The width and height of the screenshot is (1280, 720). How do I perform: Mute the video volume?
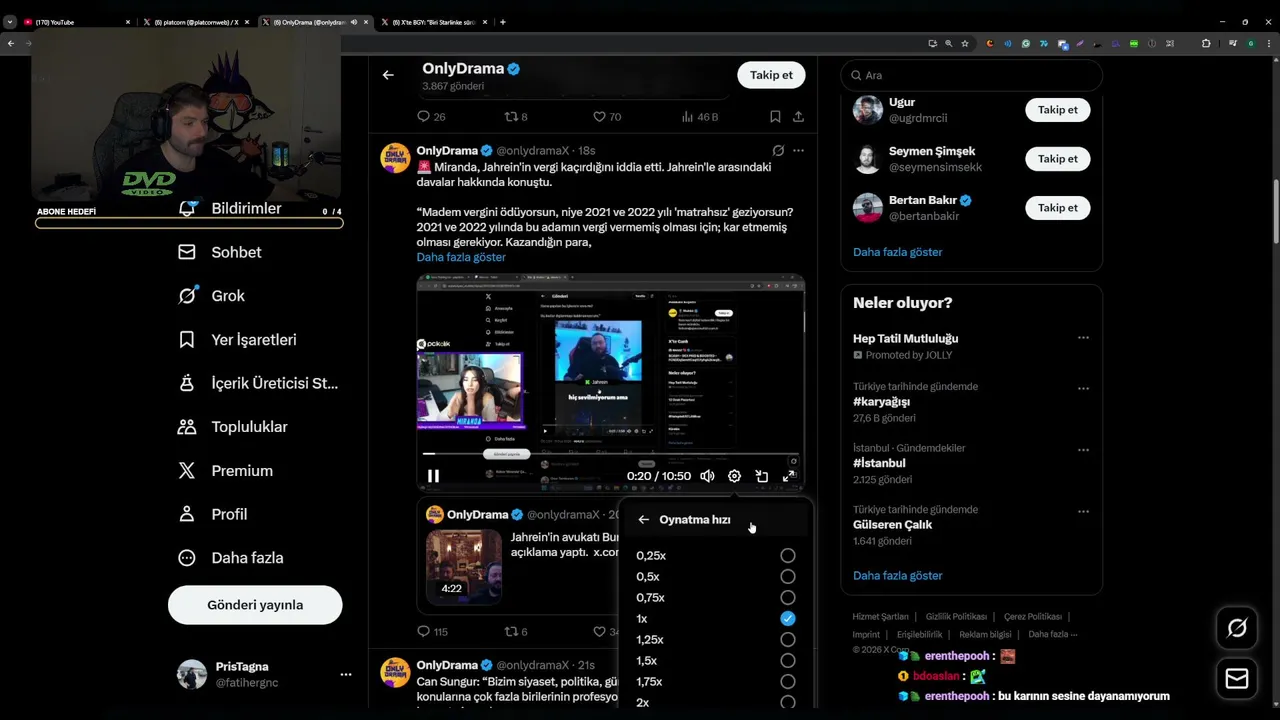tap(707, 476)
